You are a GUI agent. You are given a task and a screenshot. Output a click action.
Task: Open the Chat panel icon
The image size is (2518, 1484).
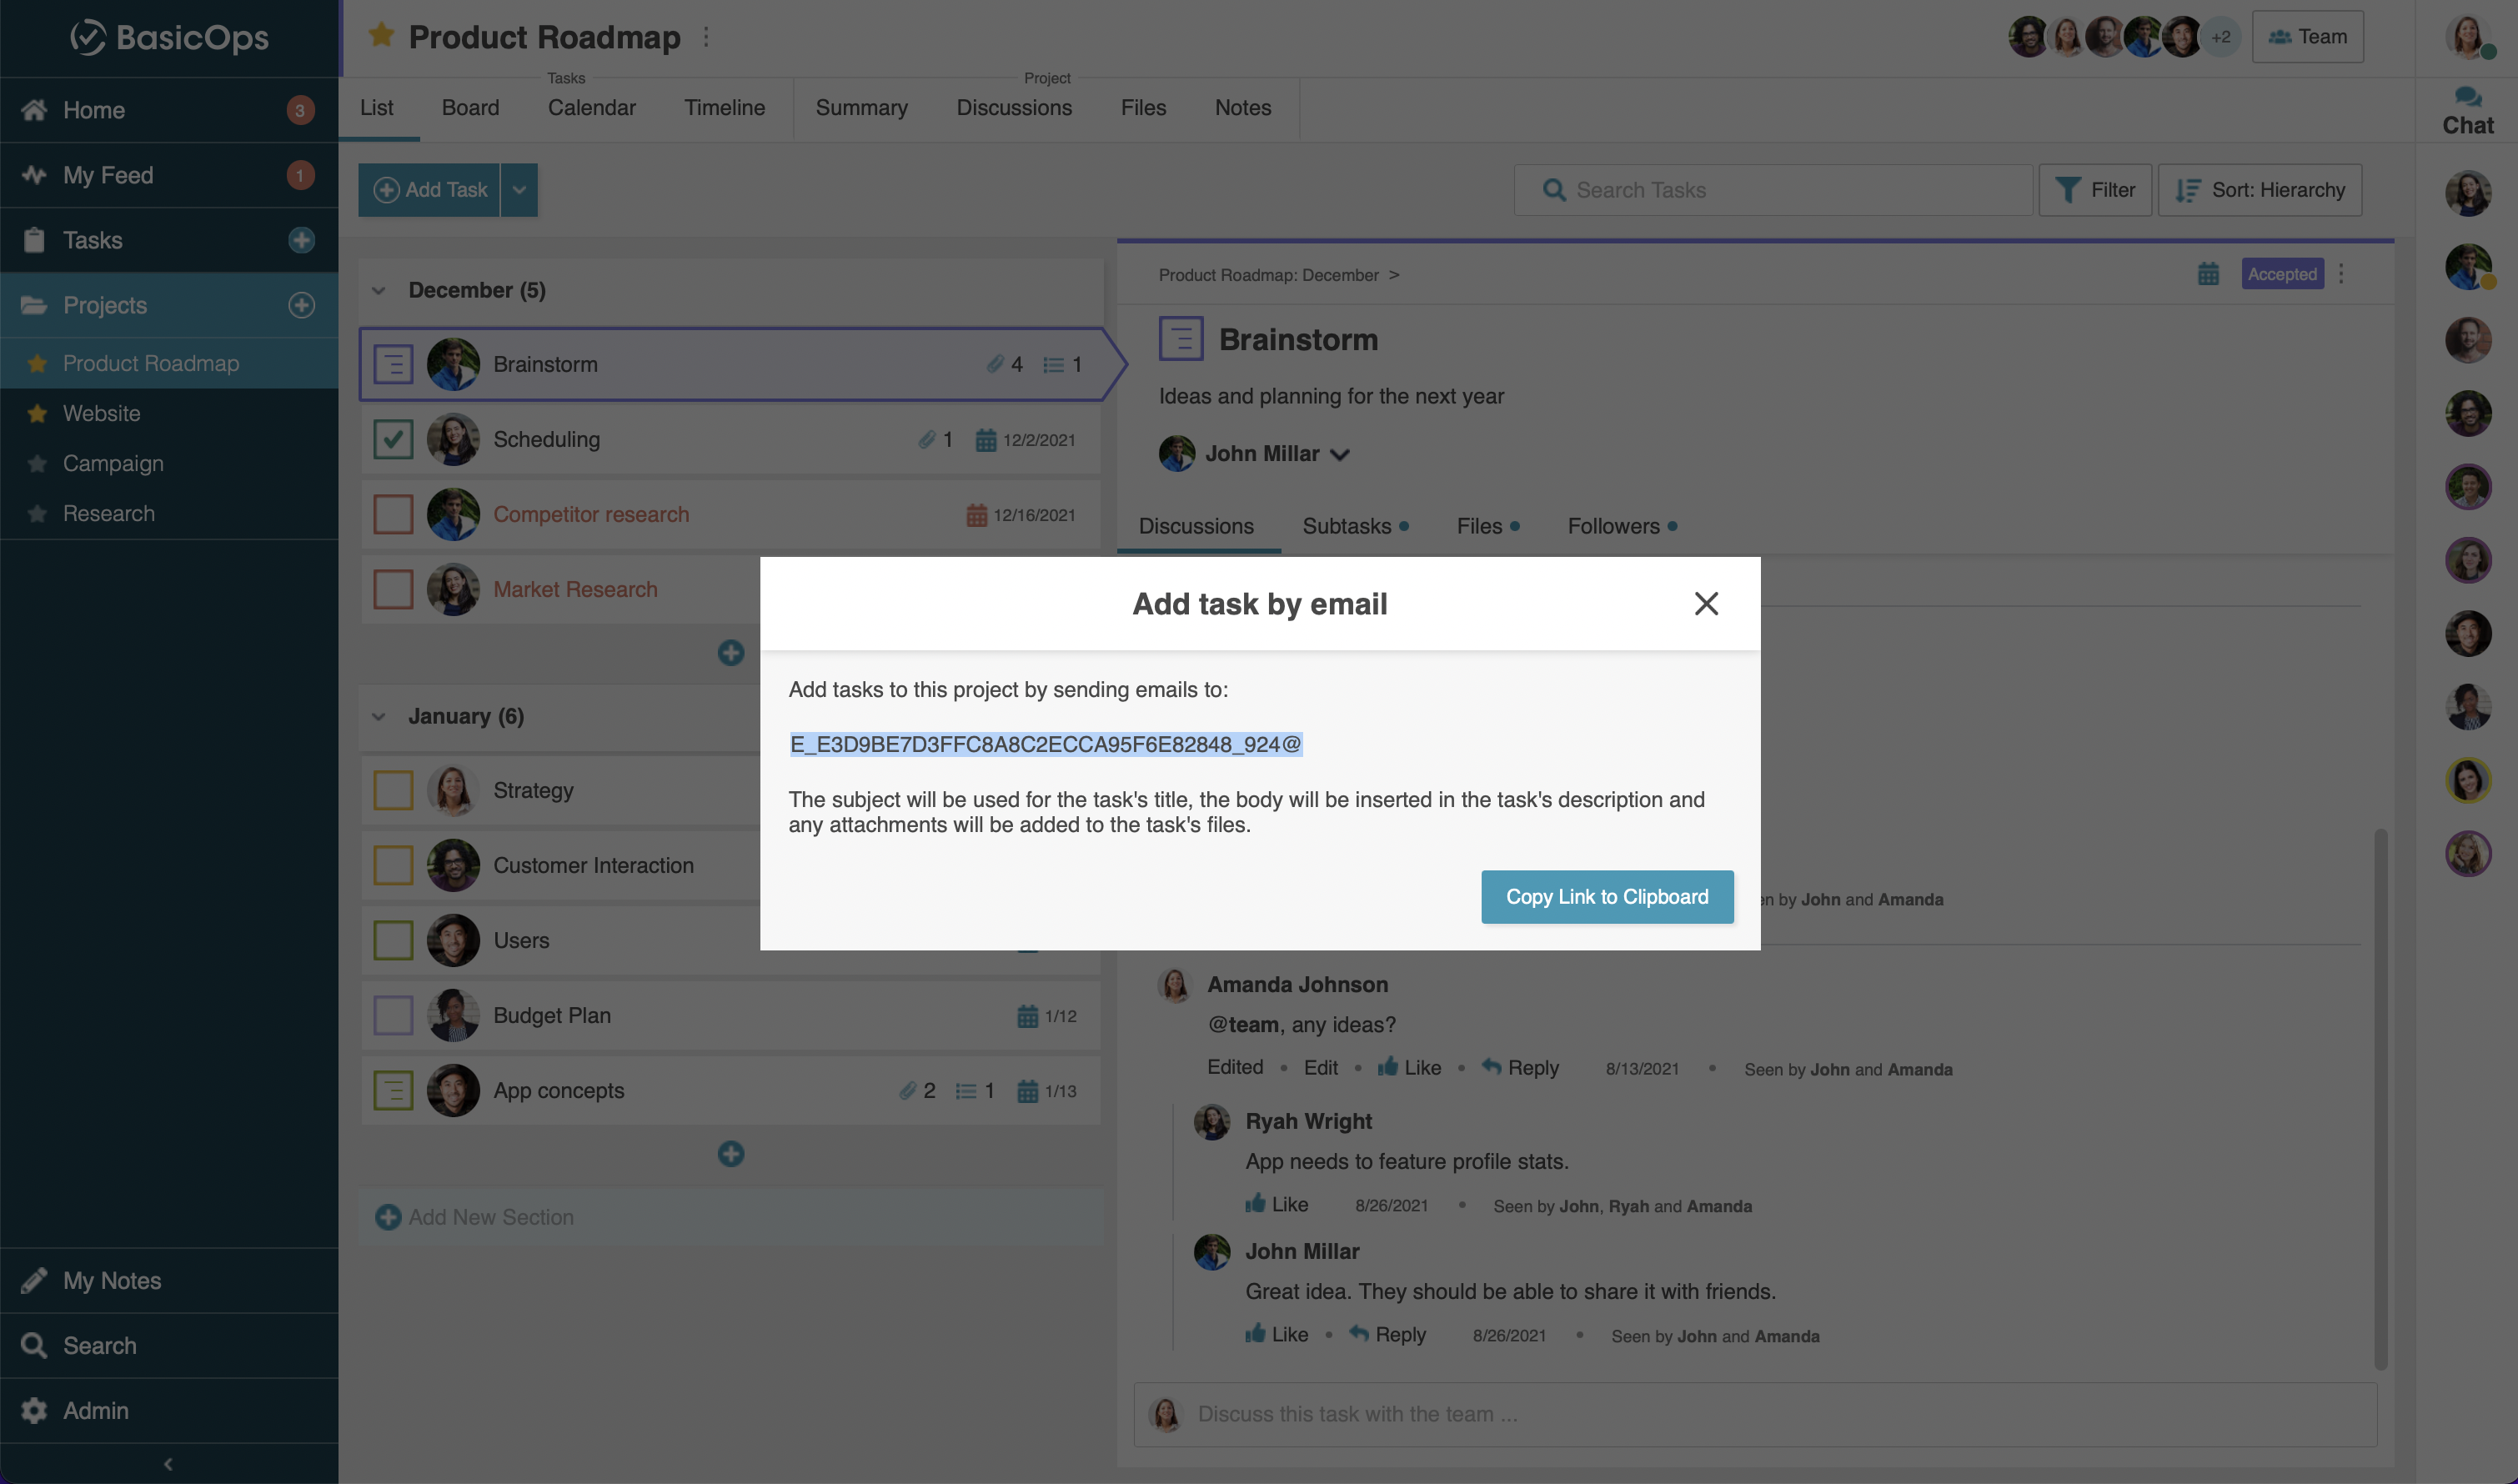[x=2467, y=98]
